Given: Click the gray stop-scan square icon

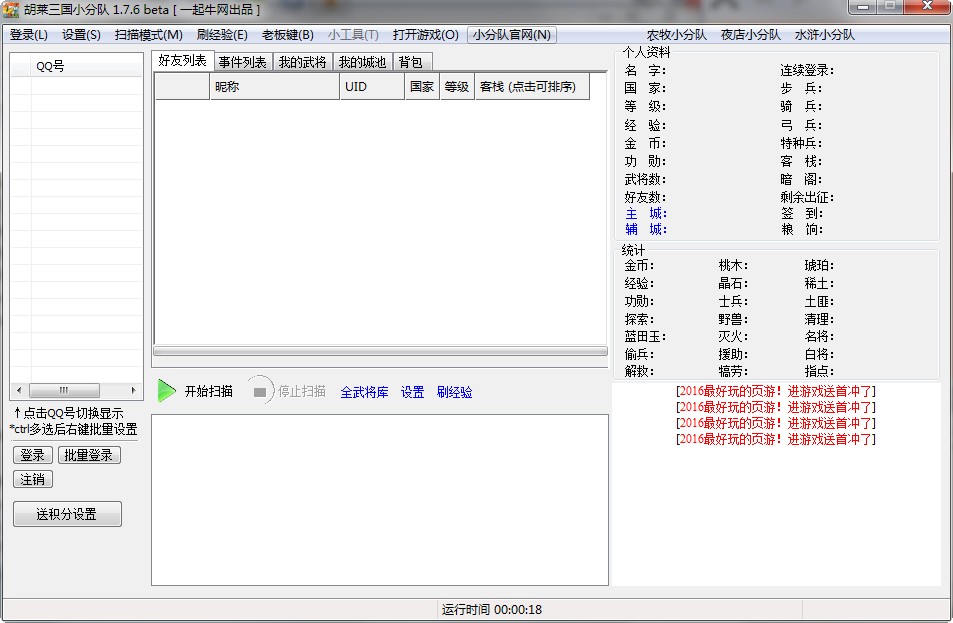Looking at the screenshot, I should (x=258, y=391).
